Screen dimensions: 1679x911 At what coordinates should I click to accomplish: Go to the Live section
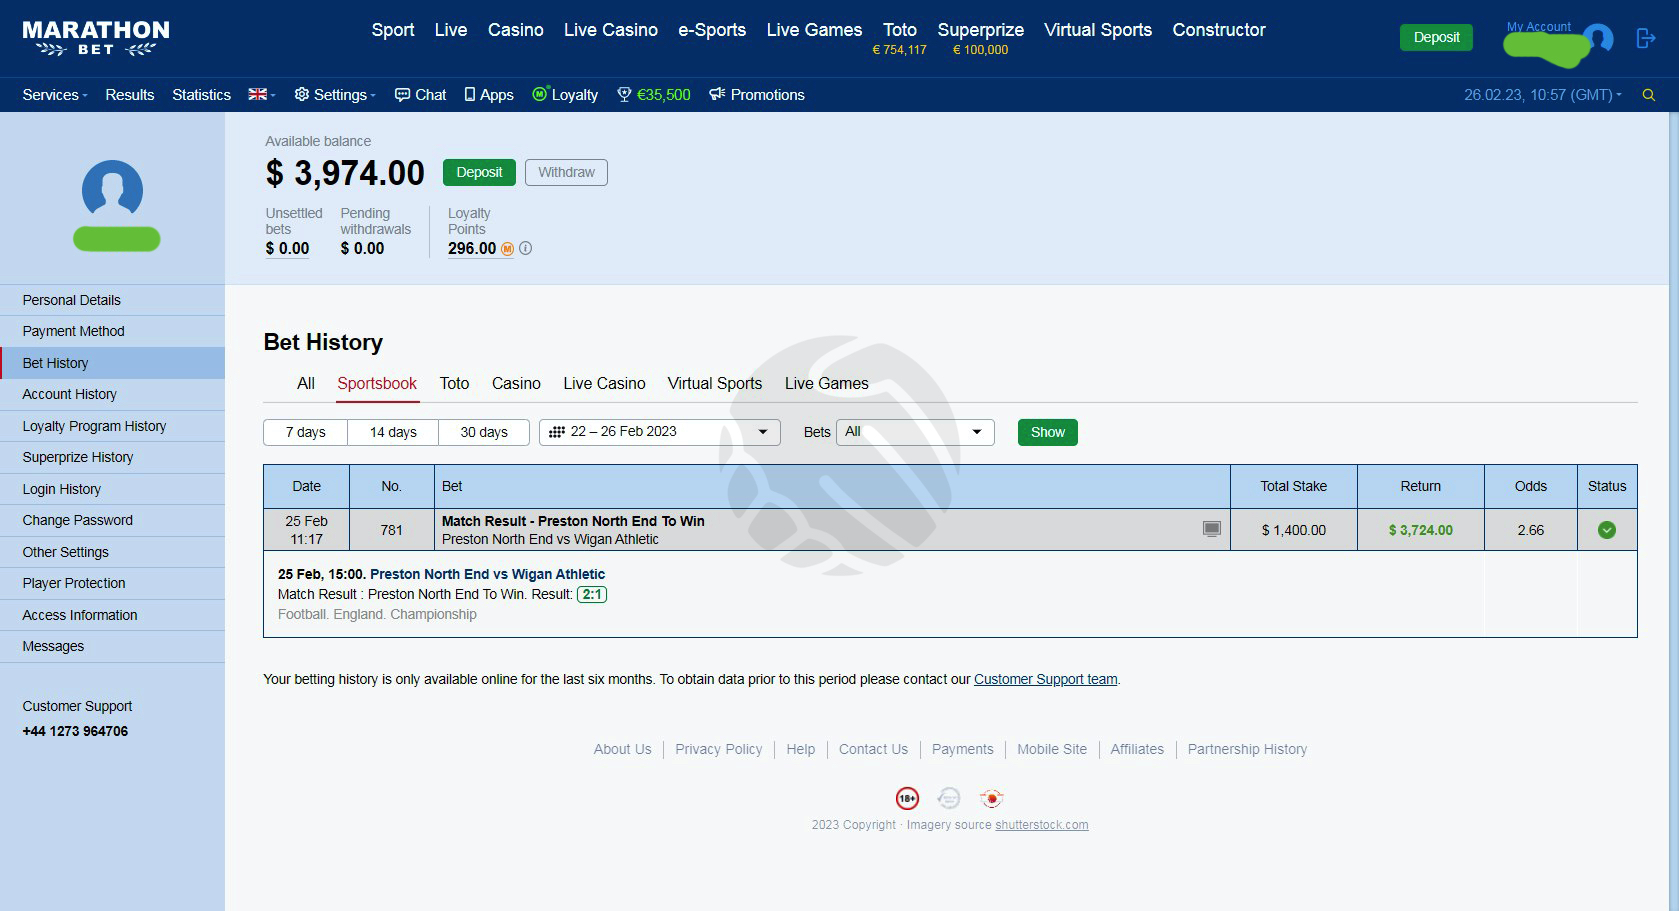click(x=451, y=30)
